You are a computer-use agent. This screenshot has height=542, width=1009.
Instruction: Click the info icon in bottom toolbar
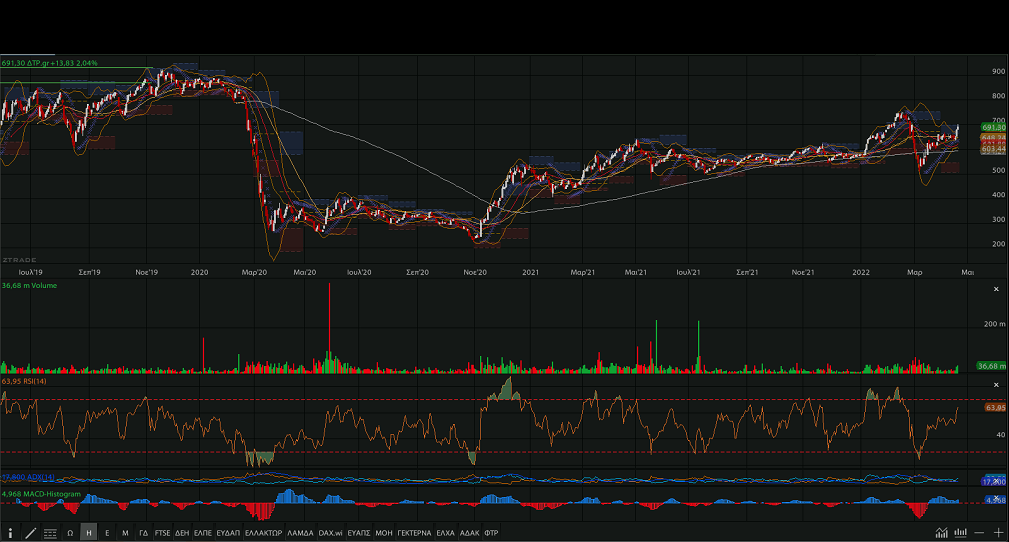click(x=10, y=533)
